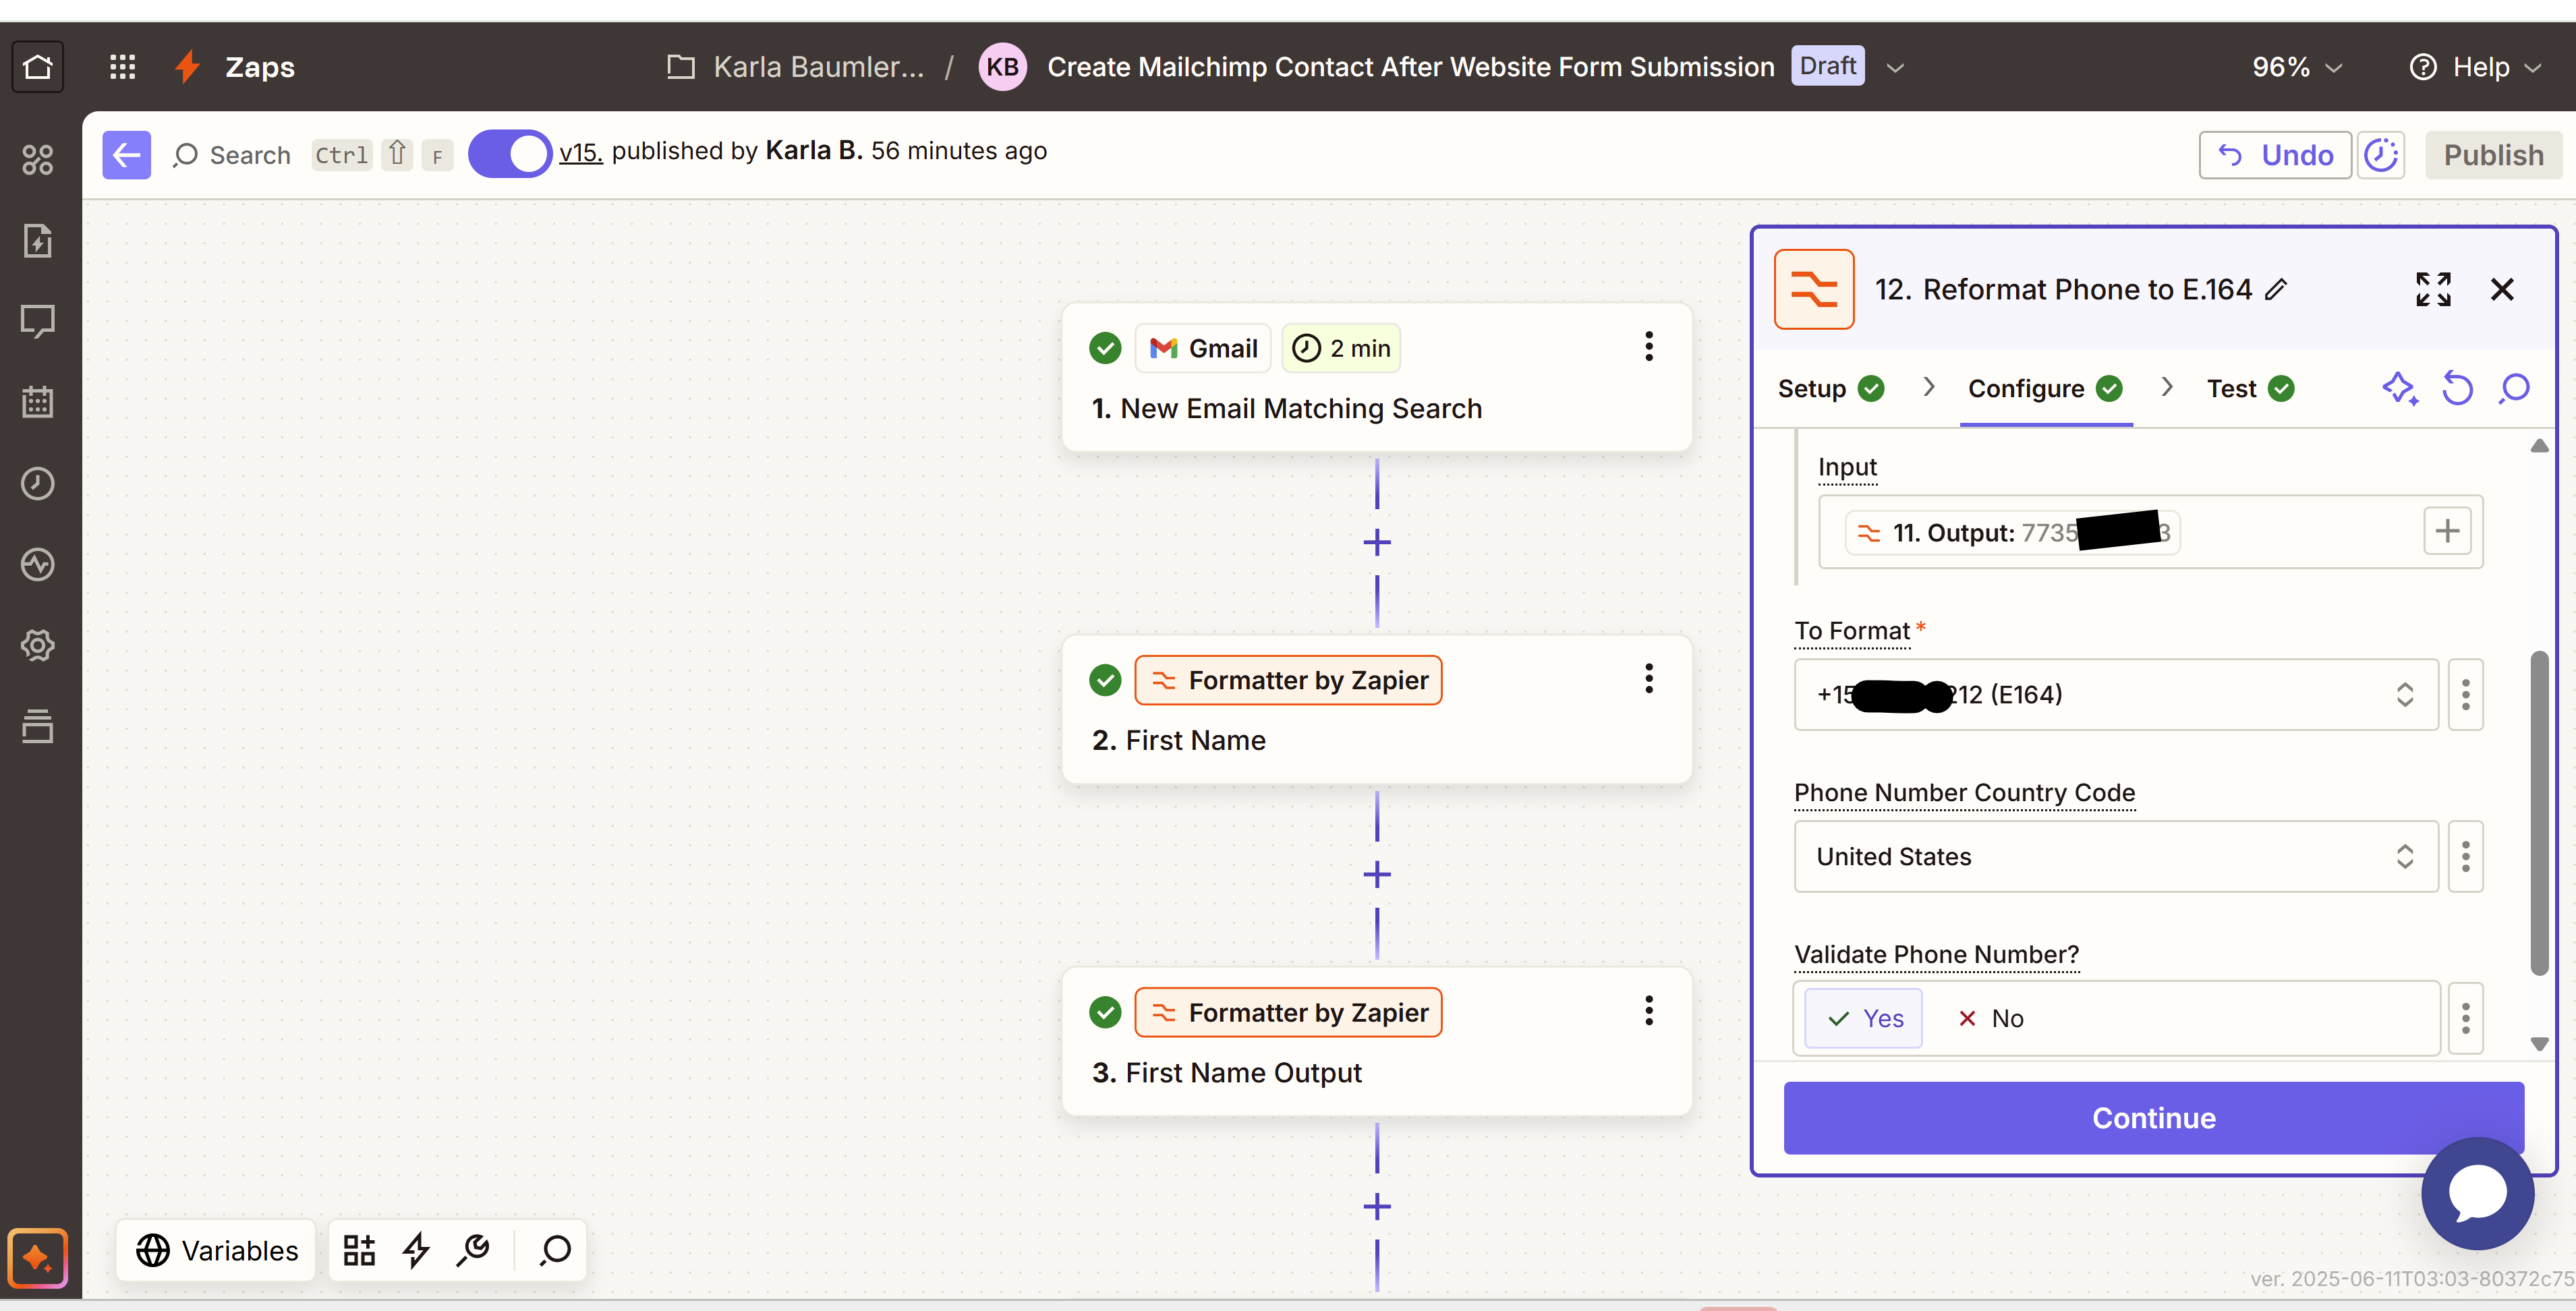Open the sidebar comments icon
2576x1311 pixels.
pyautogui.click(x=38, y=322)
